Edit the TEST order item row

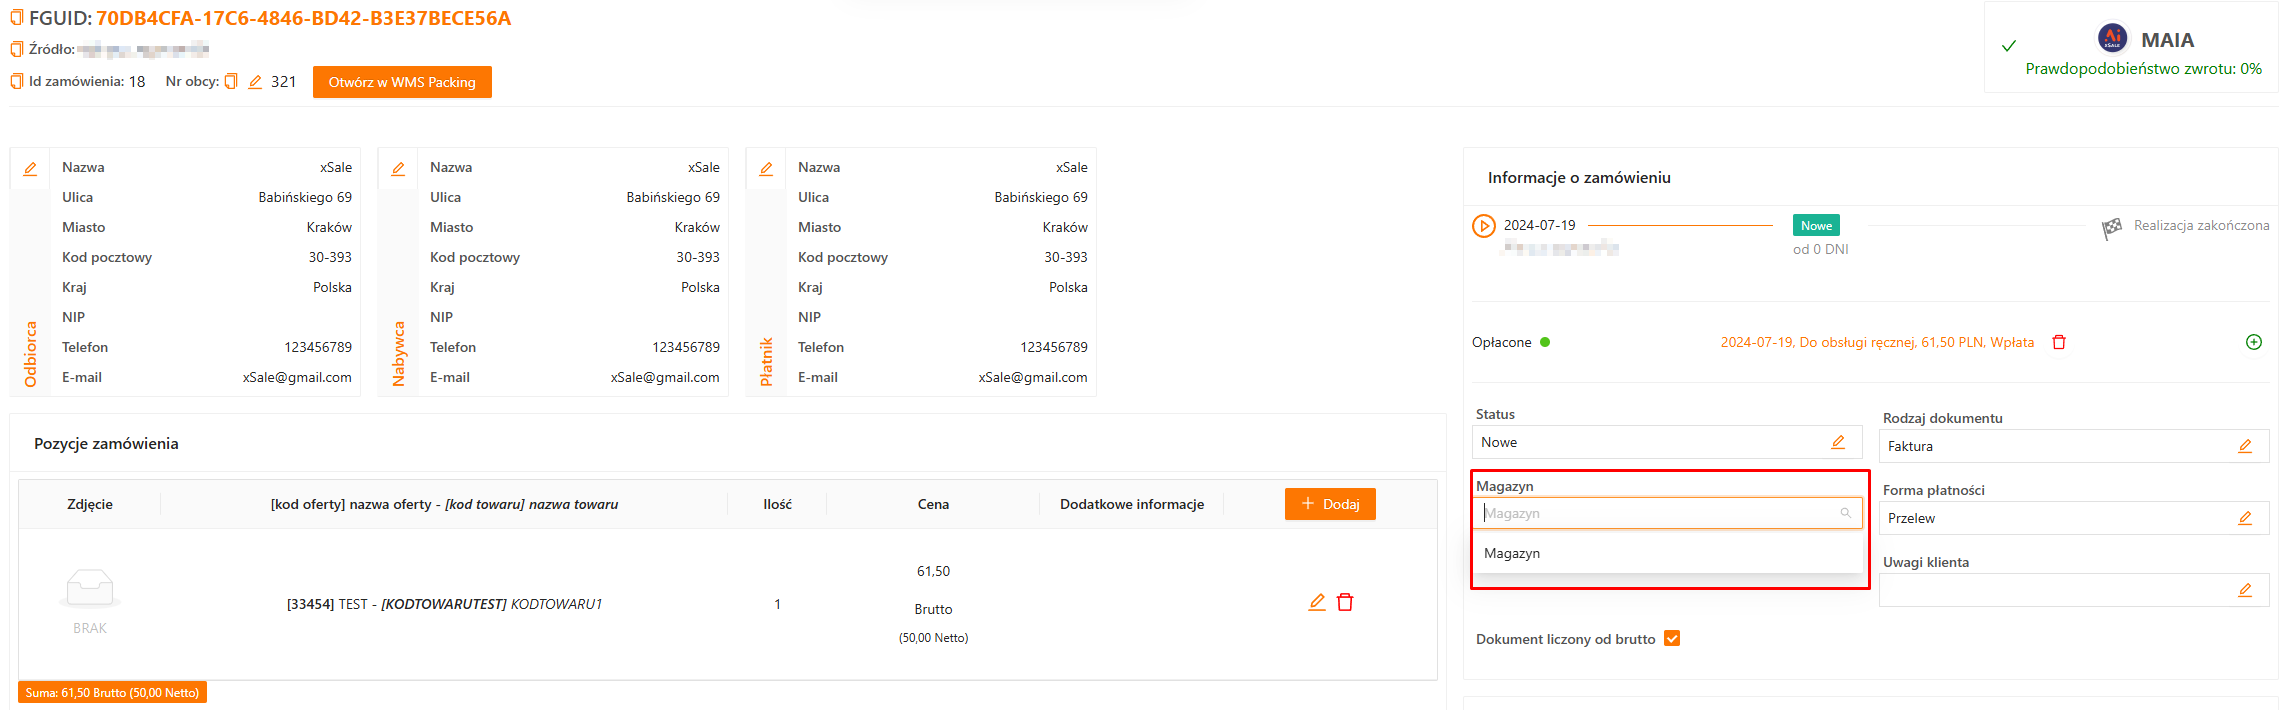click(x=1317, y=602)
